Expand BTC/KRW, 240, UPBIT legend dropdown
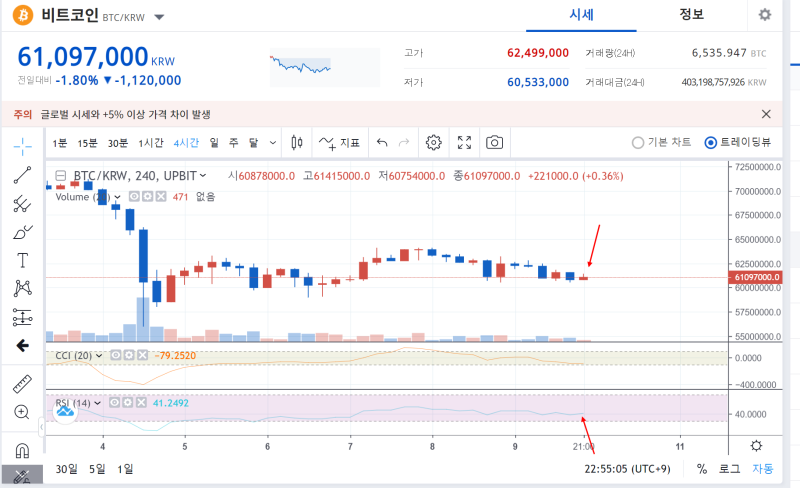Viewport: 800px width, 488px height. click(203, 176)
